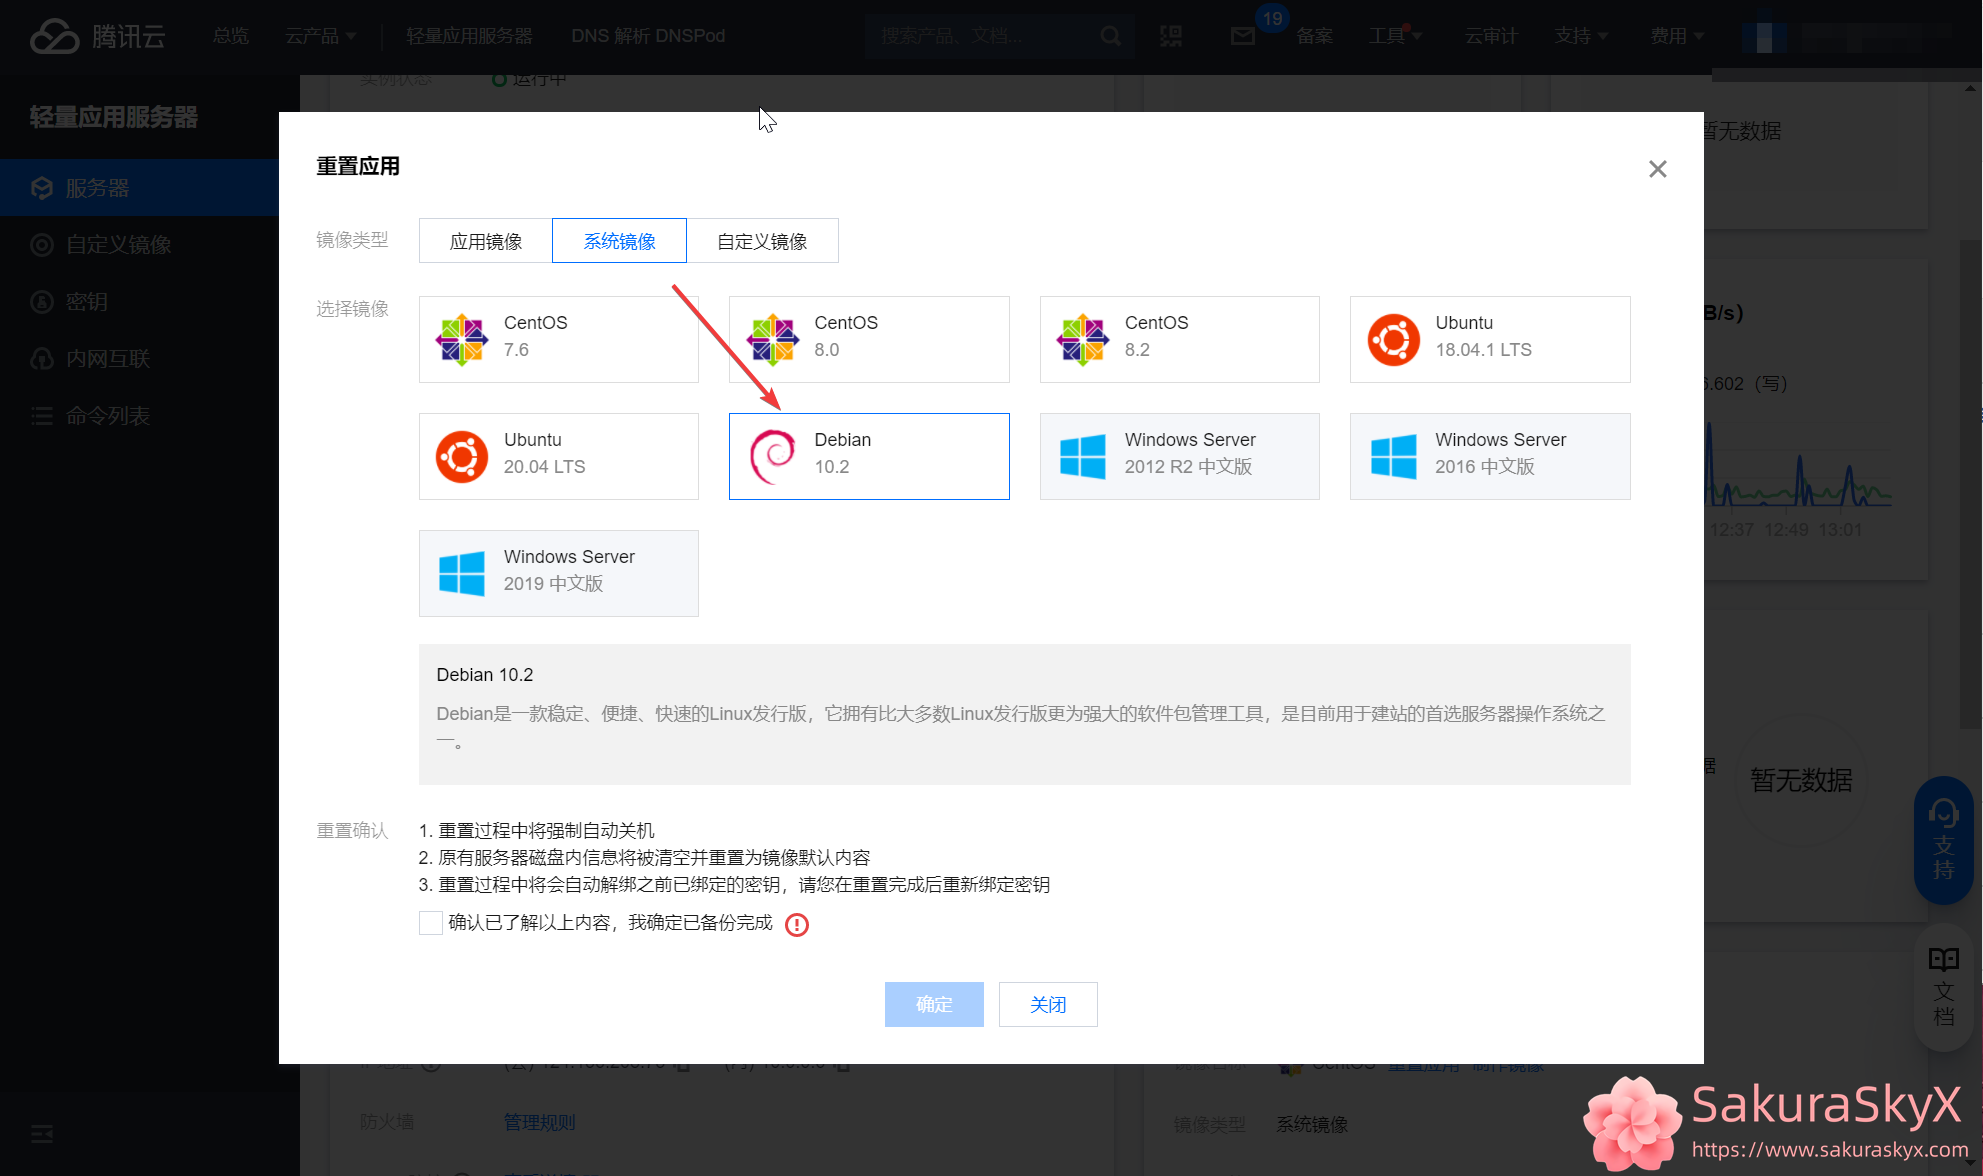
Task: Click the page scrollbar up arrow
Action: pos(1970,88)
